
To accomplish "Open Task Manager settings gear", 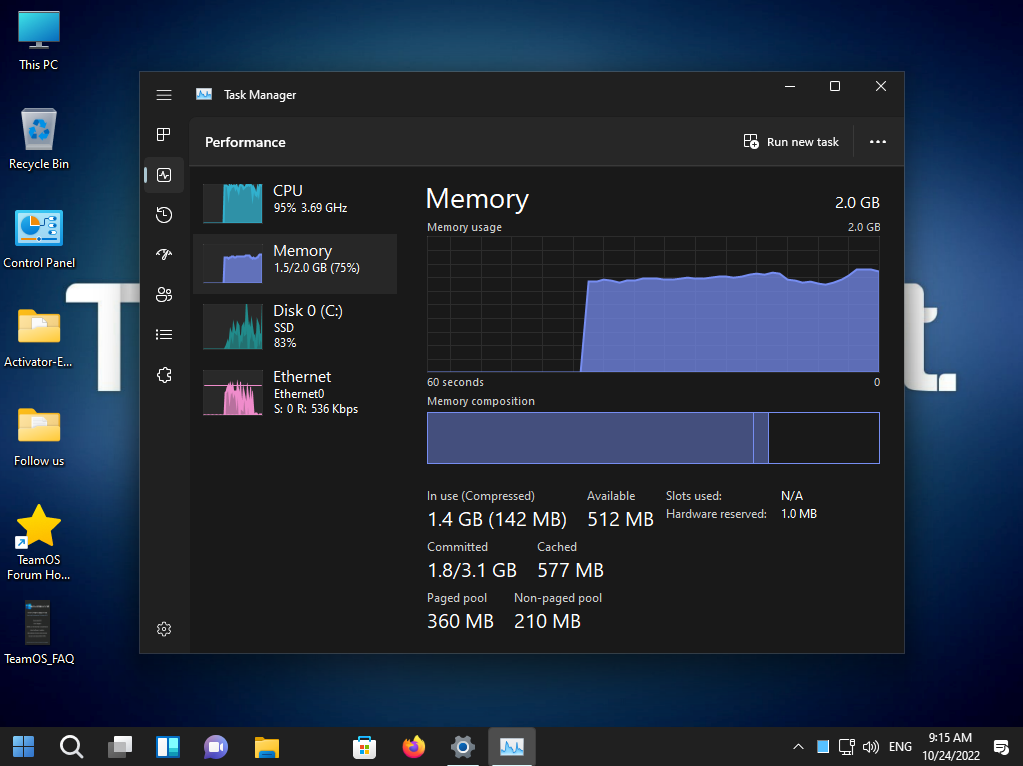I will coord(164,629).
